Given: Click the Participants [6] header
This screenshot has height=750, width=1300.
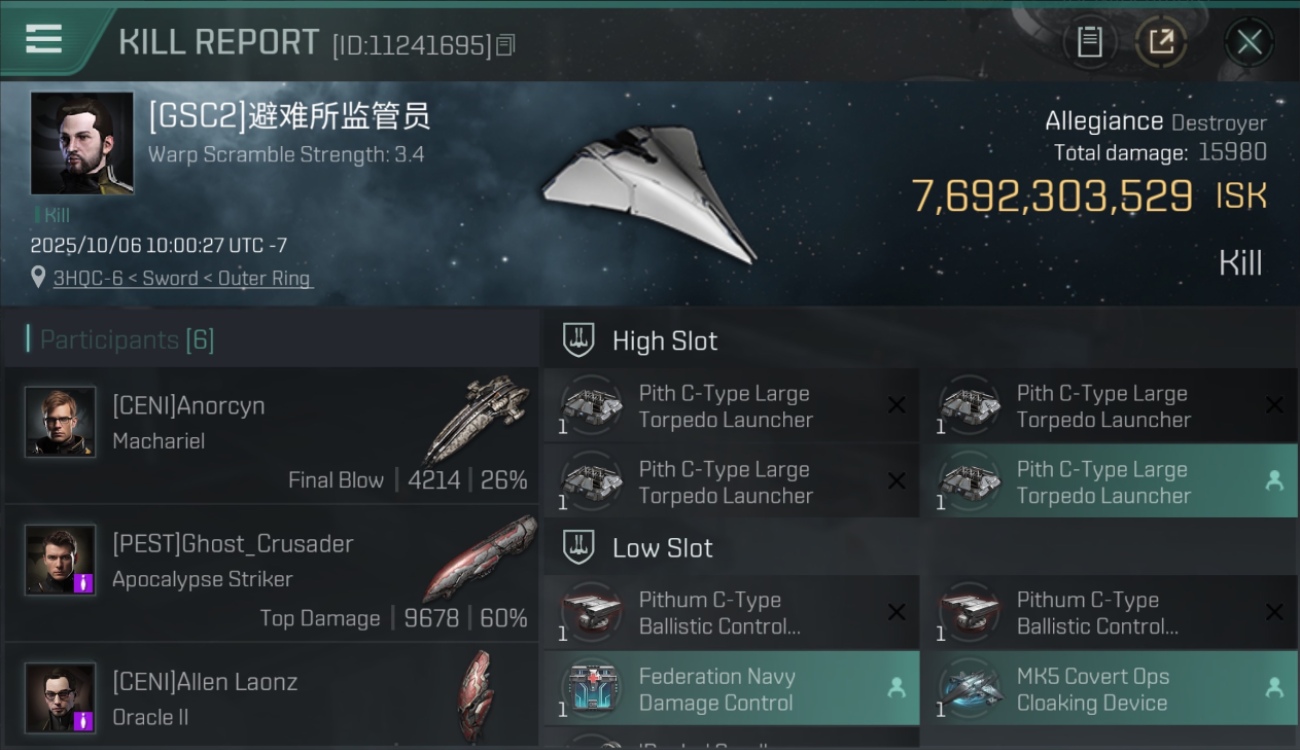Looking at the screenshot, I should (127, 340).
